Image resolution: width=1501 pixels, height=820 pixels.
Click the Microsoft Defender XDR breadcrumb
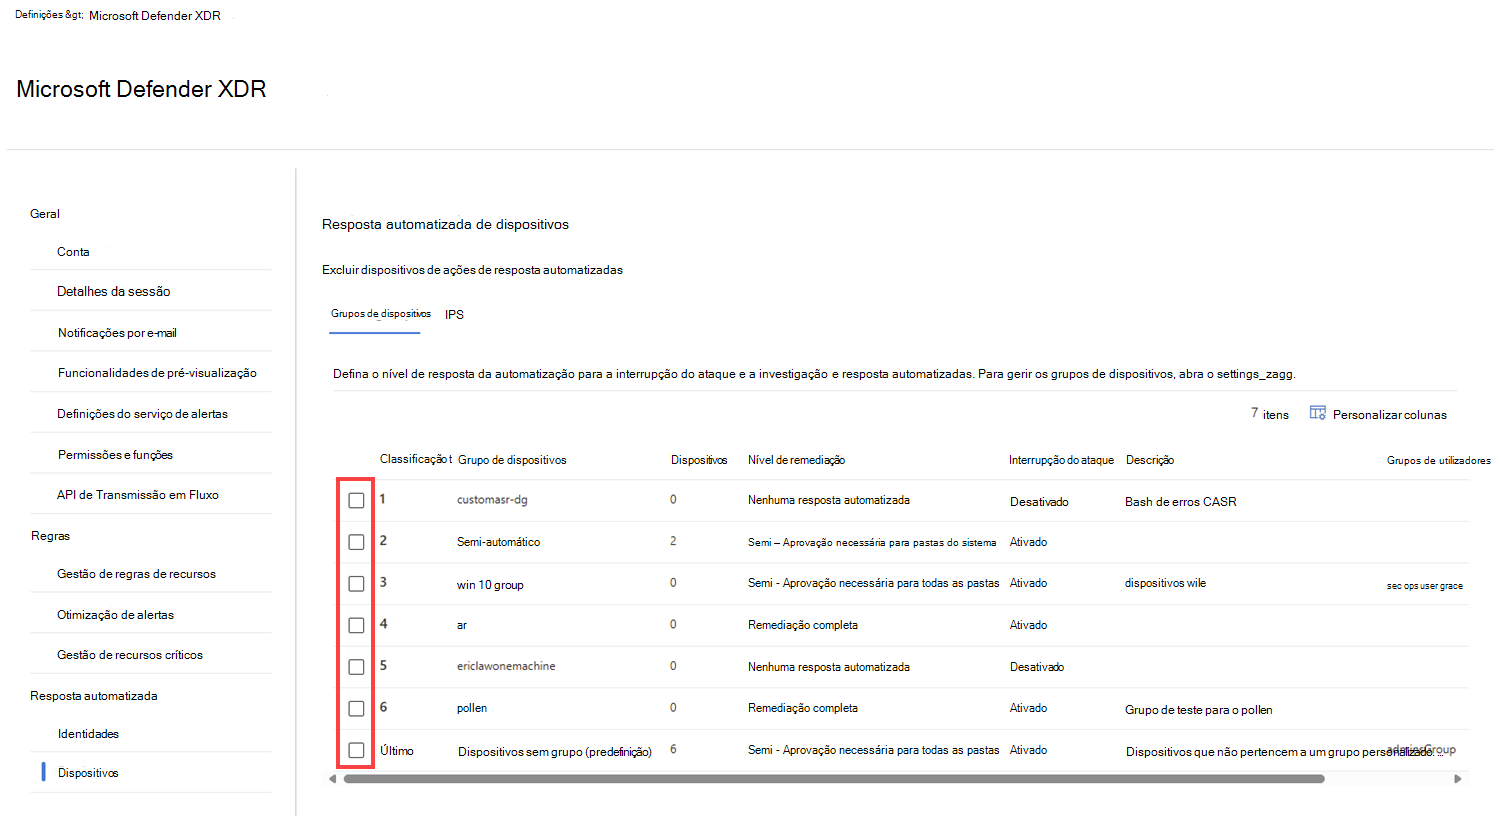pyautogui.click(x=155, y=16)
